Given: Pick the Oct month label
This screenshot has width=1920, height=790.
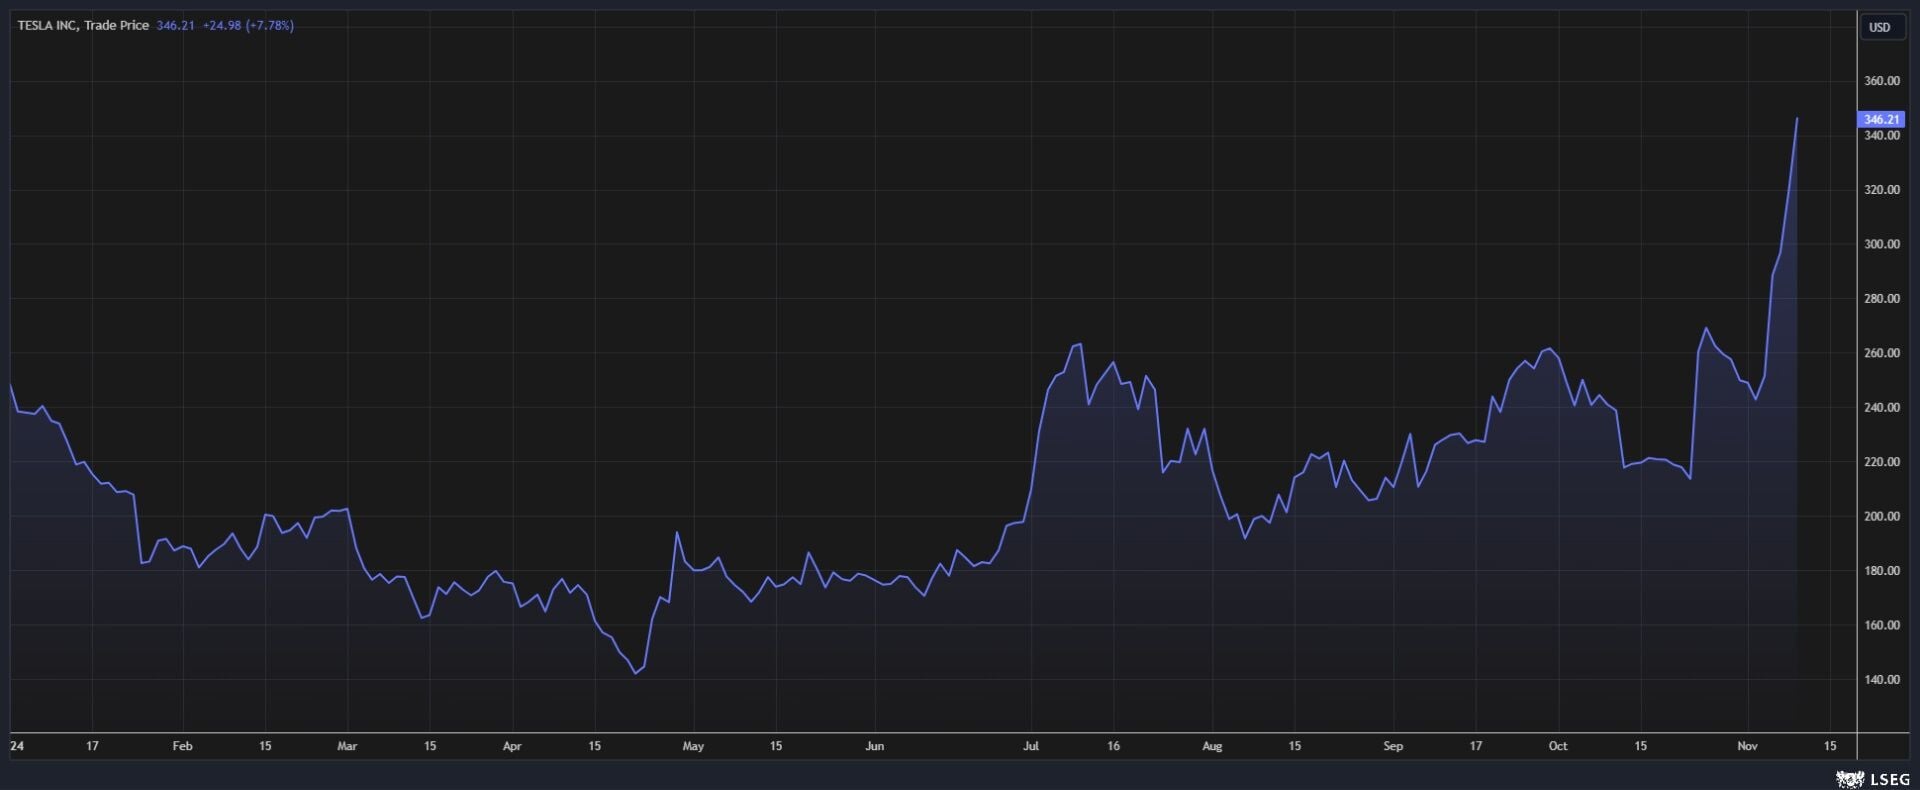Looking at the screenshot, I should point(1558,746).
